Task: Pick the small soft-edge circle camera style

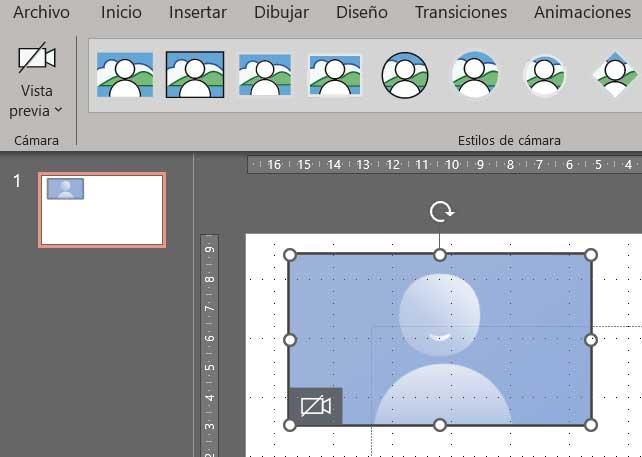Action: point(545,75)
